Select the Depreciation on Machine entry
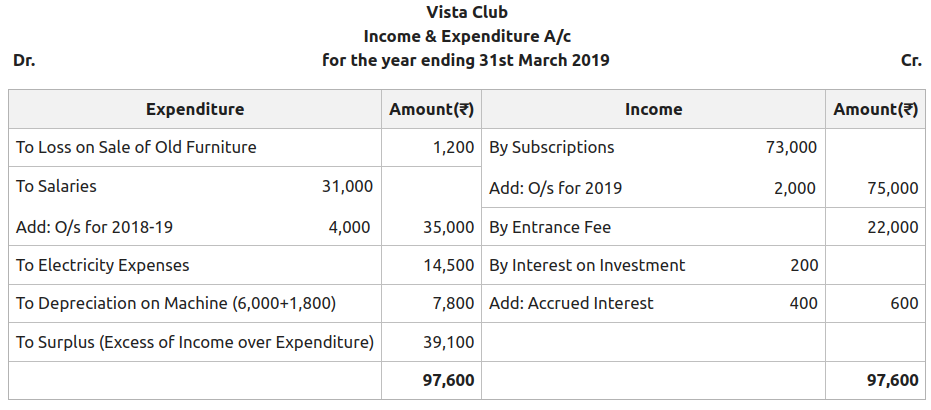This screenshot has height=410, width=931. point(176,303)
